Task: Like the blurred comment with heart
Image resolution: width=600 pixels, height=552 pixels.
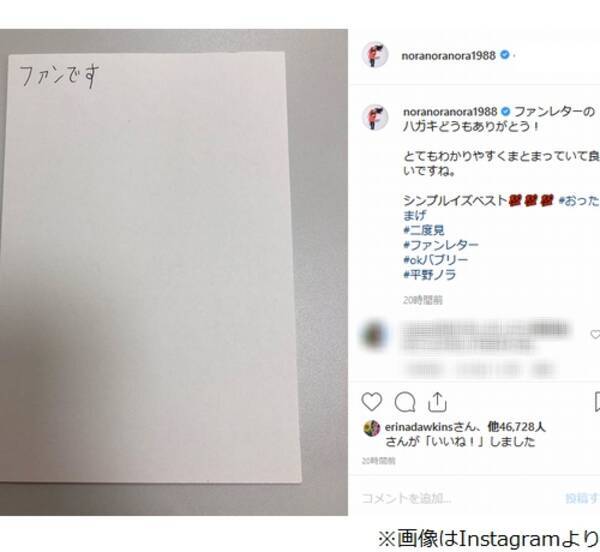Action: (x=595, y=334)
